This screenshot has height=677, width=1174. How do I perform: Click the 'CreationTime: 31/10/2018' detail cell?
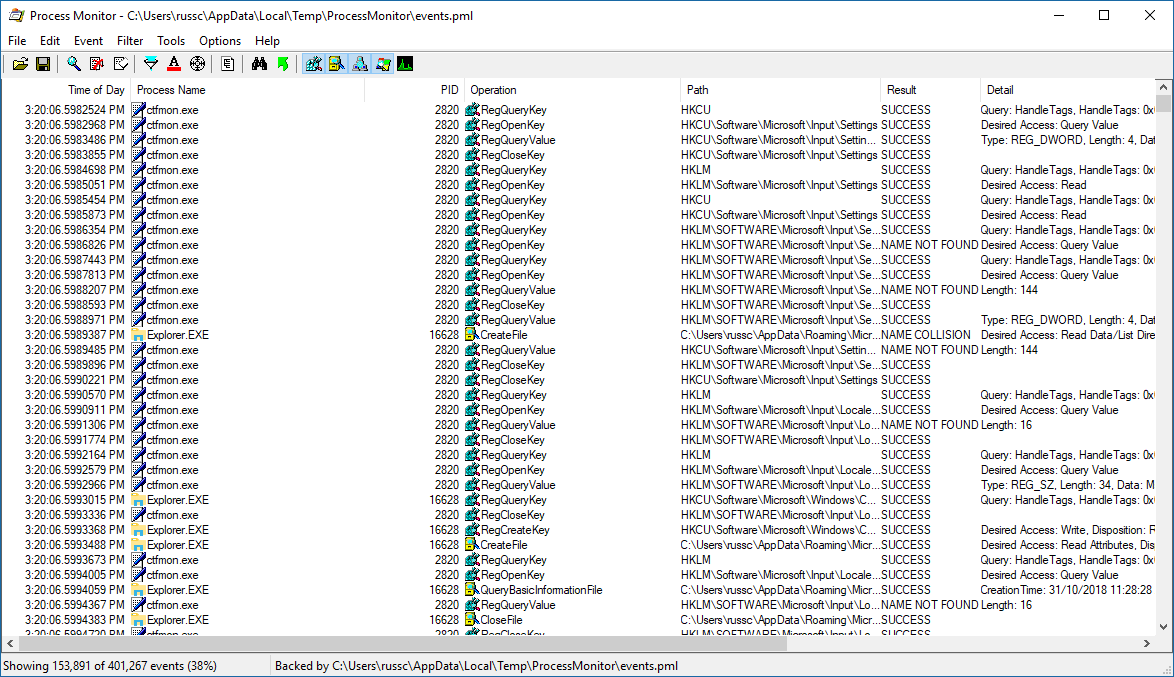pos(1066,590)
